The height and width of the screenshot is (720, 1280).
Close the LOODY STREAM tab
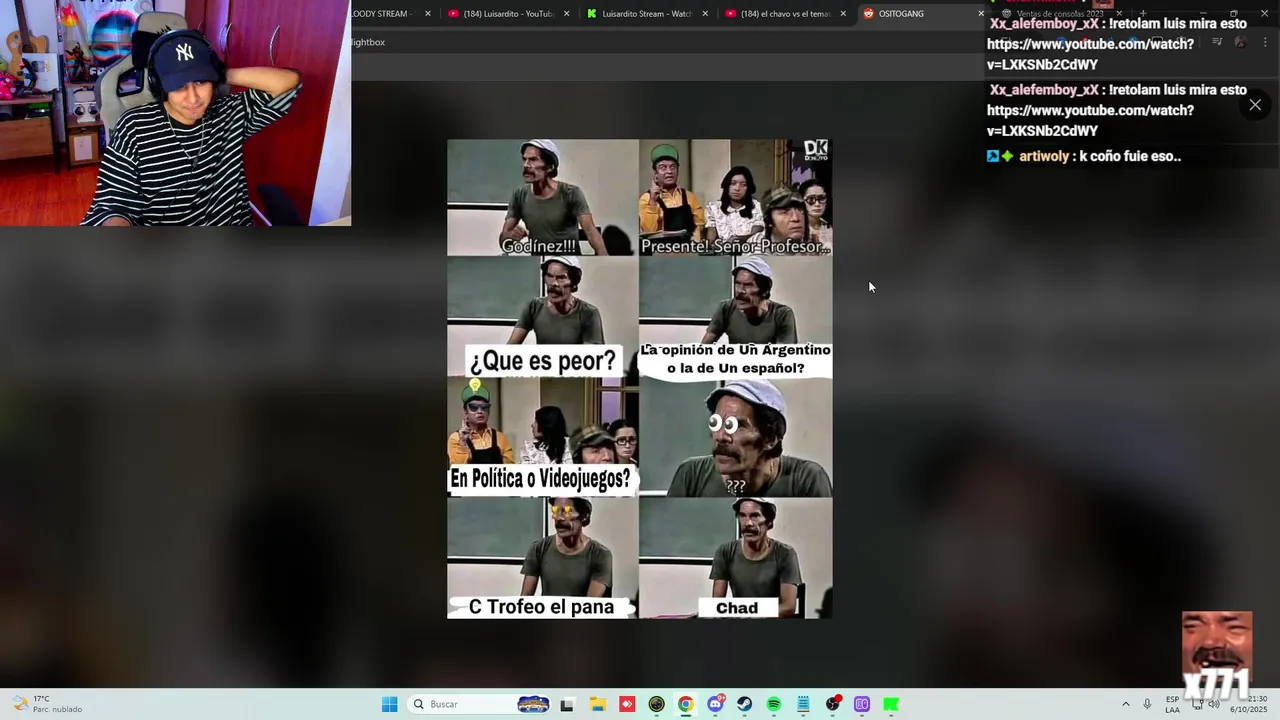pos(428,14)
